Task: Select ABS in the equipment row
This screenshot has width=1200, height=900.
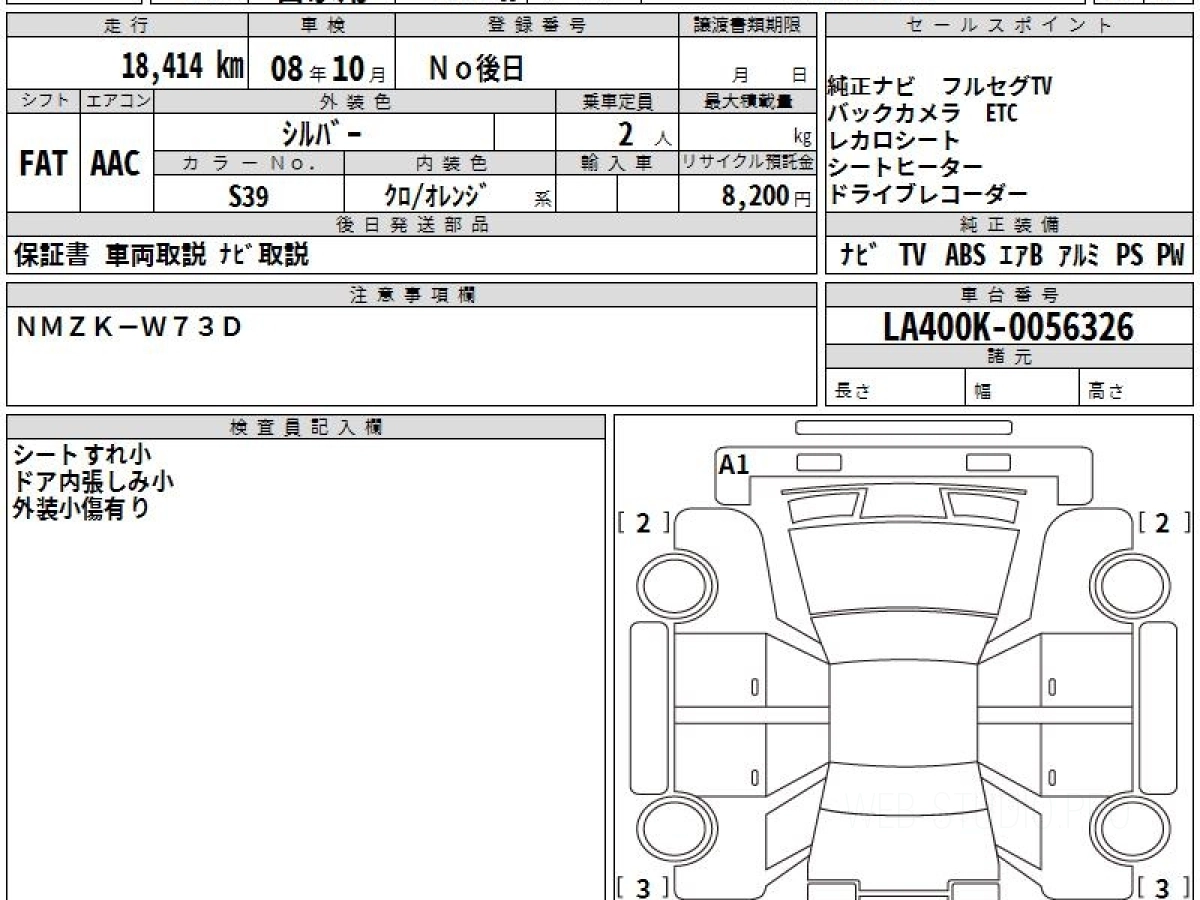Action: pos(965,256)
